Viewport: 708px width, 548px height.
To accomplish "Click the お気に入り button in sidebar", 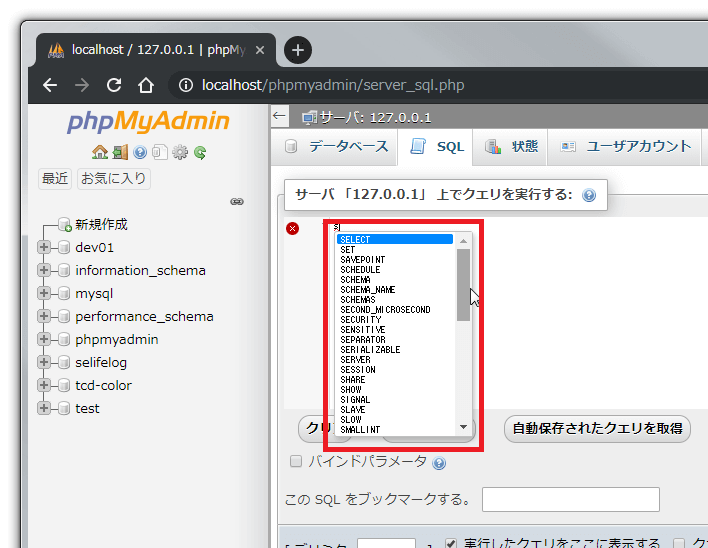I will [114, 179].
